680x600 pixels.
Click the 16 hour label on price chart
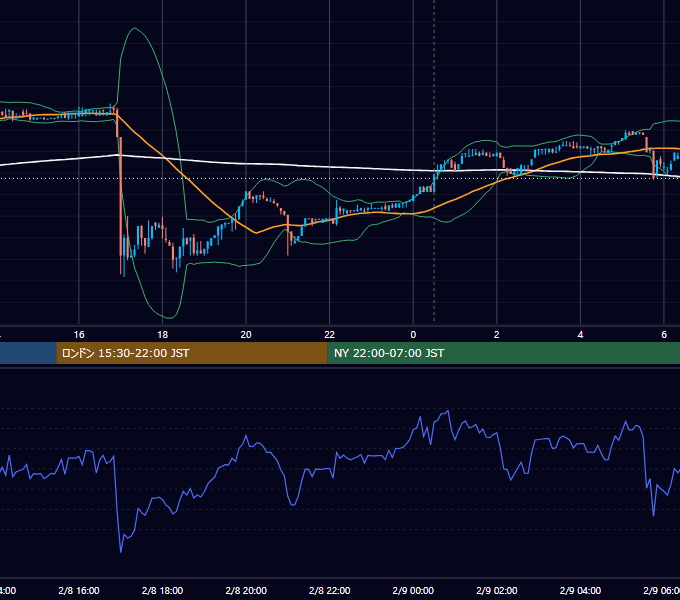tap(79, 335)
